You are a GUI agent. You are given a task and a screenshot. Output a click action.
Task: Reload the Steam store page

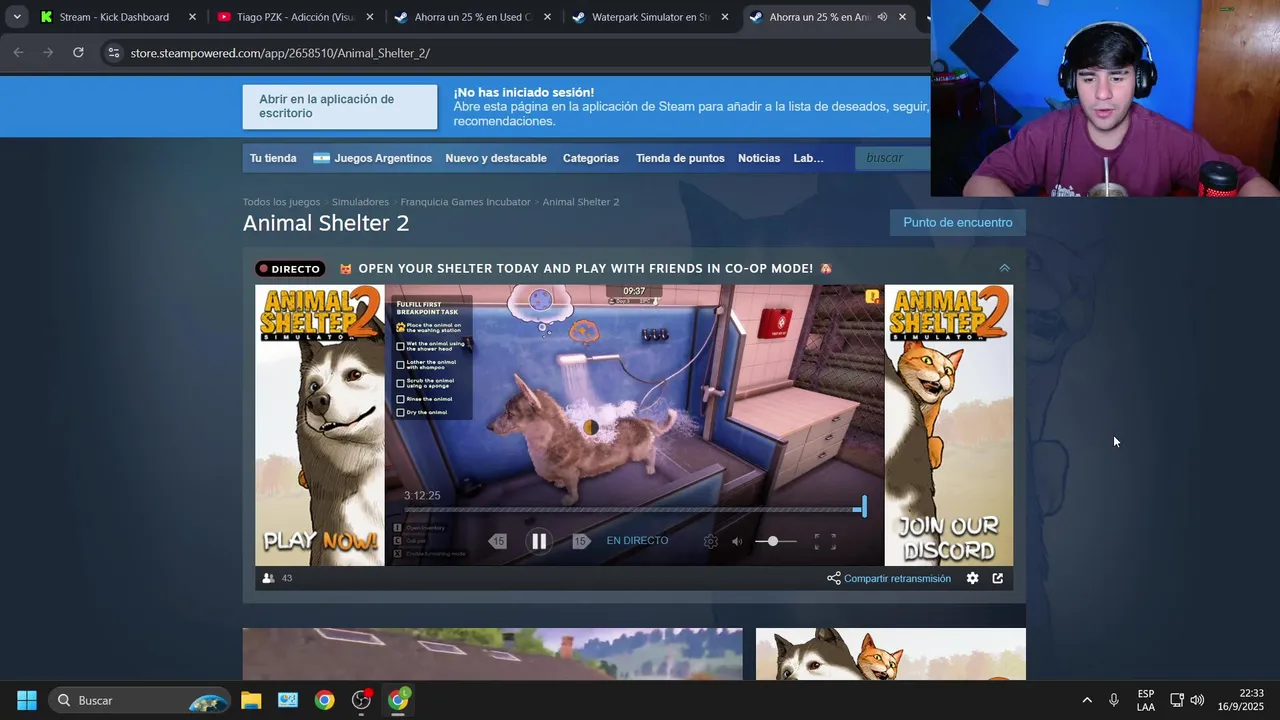(78, 52)
